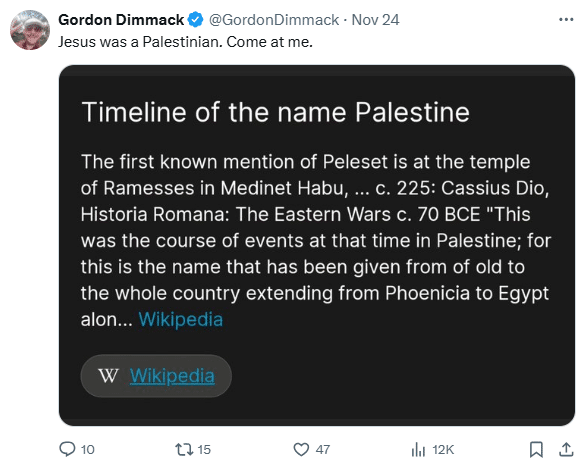Click the 15 reposts count
Image resolution: width=583 pixels, height=467 pixels.
[204, 450]
